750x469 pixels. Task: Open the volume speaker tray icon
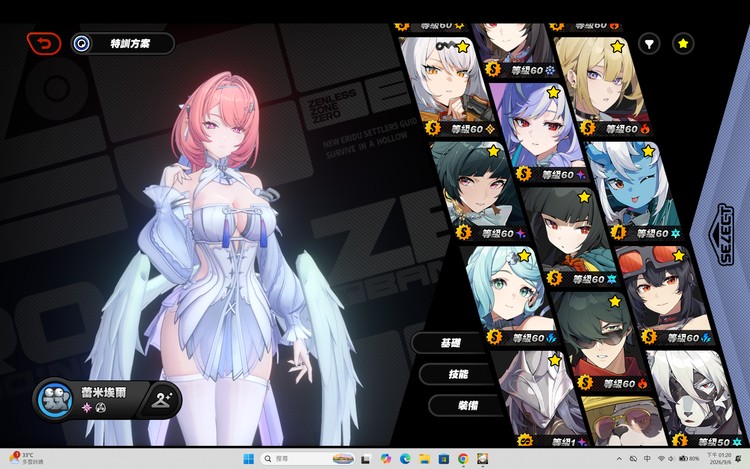(x=671, y=459)
